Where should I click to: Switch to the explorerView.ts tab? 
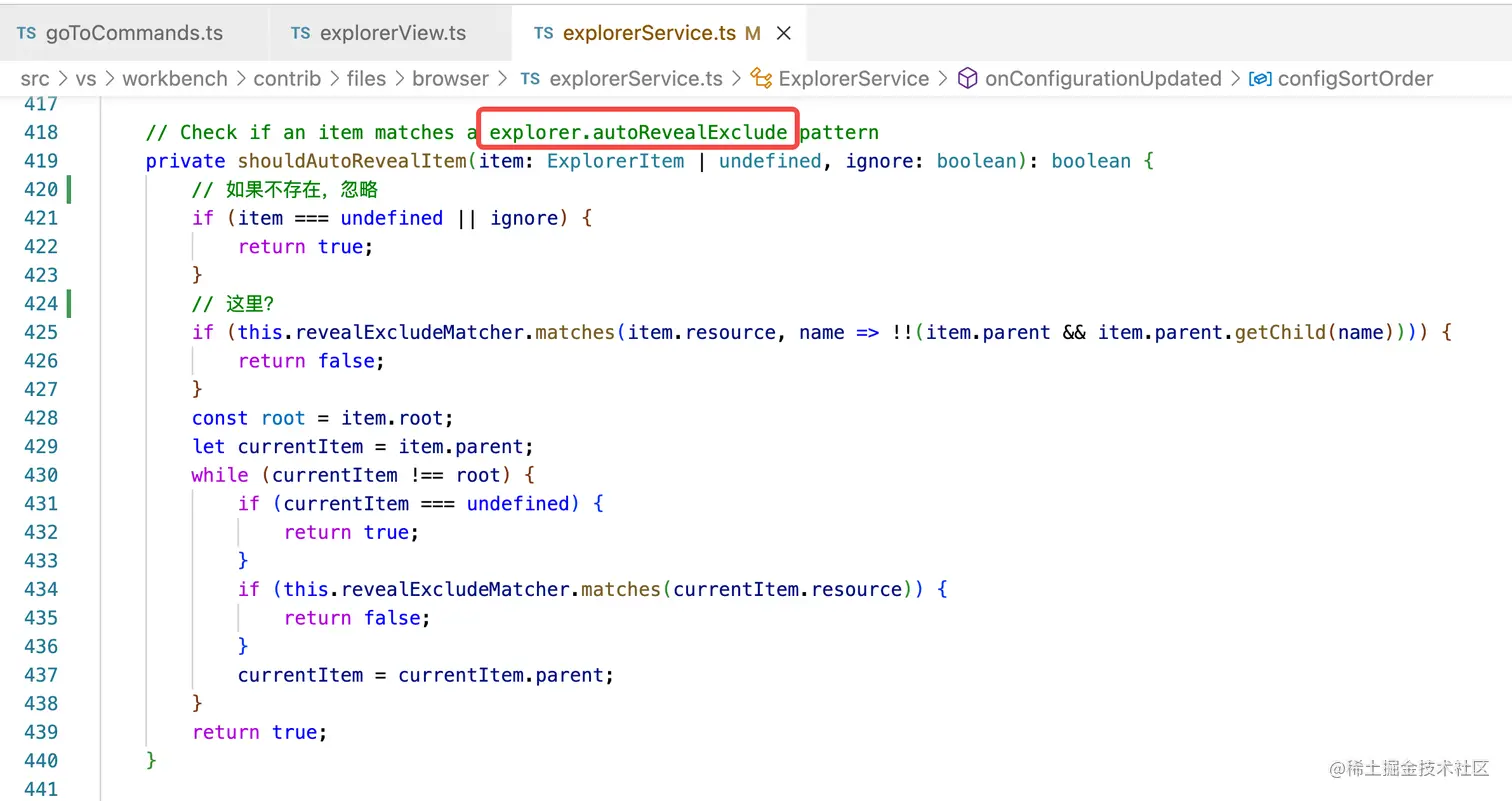[391, 33]
